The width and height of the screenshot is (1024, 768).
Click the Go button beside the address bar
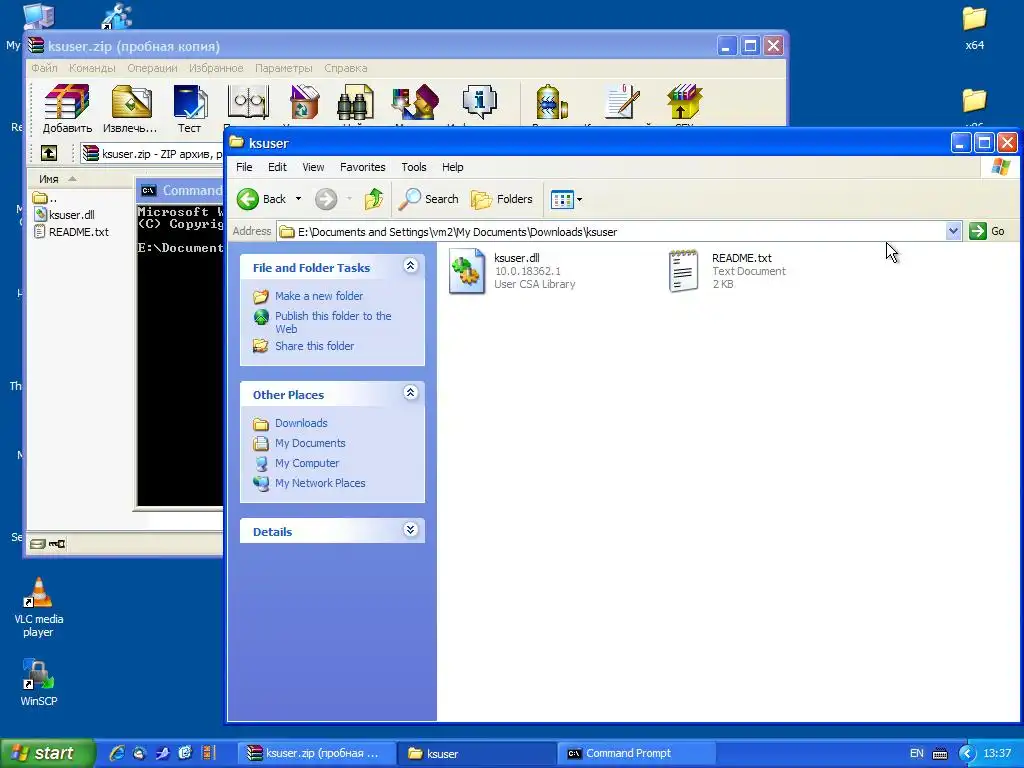pos(987,231)
